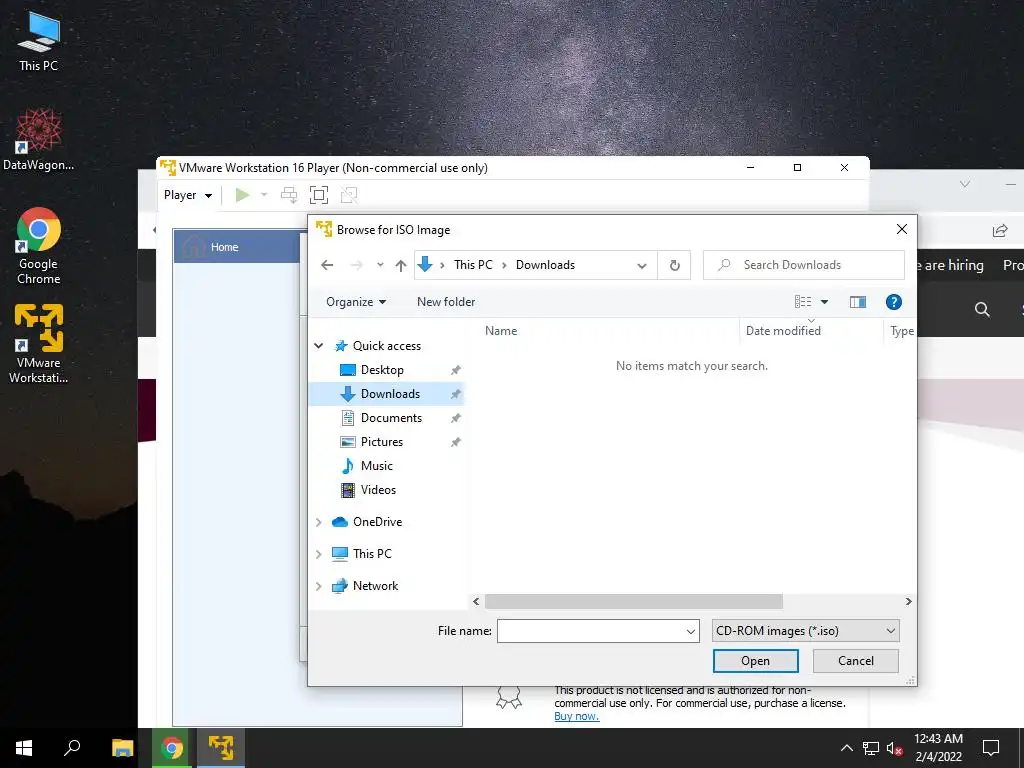Click the Buy now link

click(x=577, y=716)
